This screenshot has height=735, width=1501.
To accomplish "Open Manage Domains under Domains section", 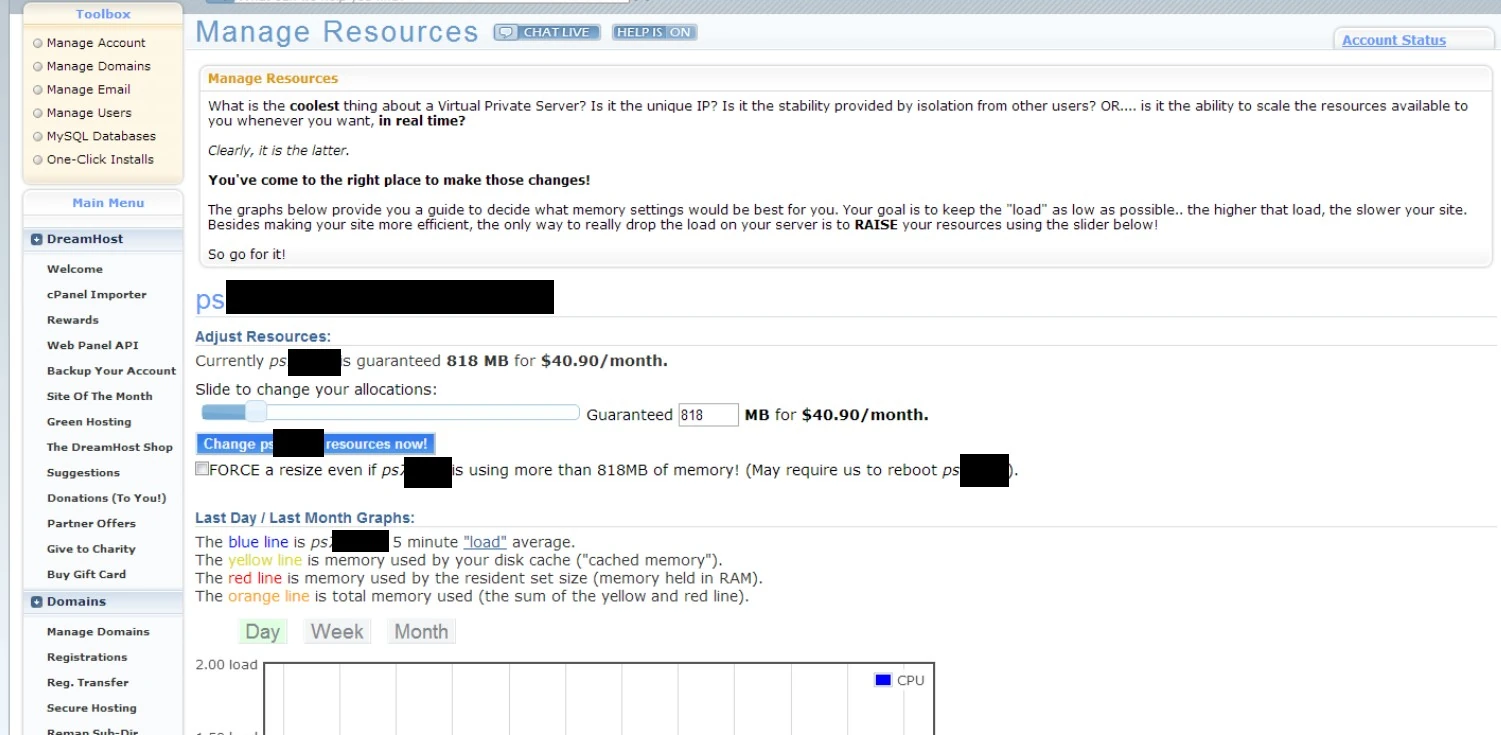I will click(98, 632).
